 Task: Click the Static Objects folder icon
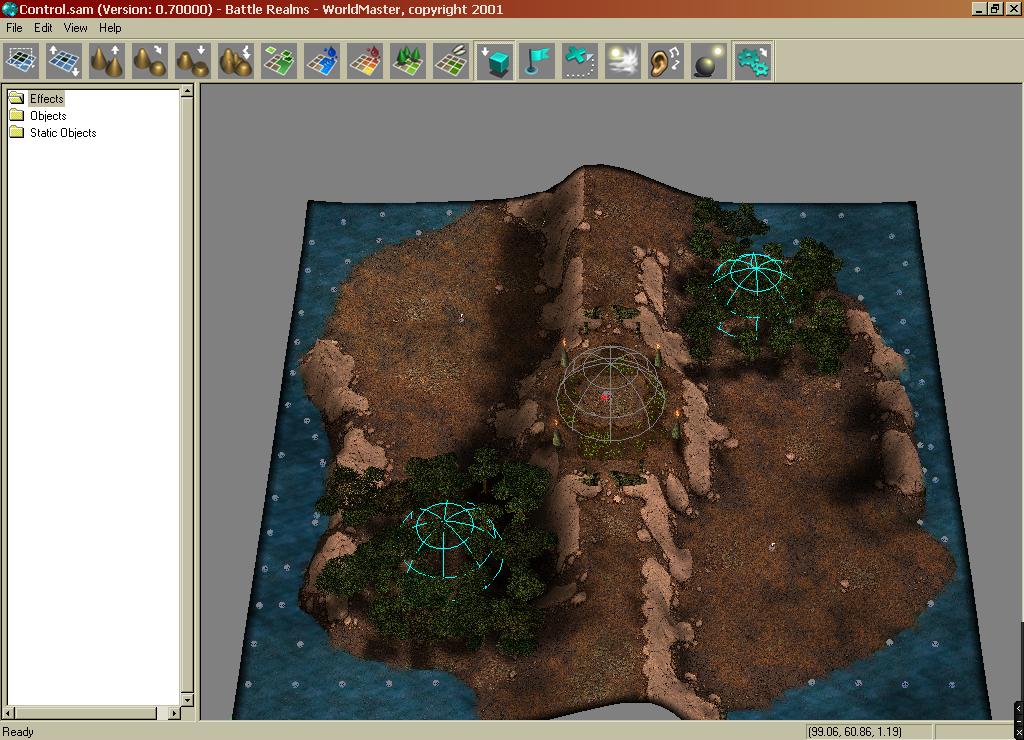(x=17, y=133)
